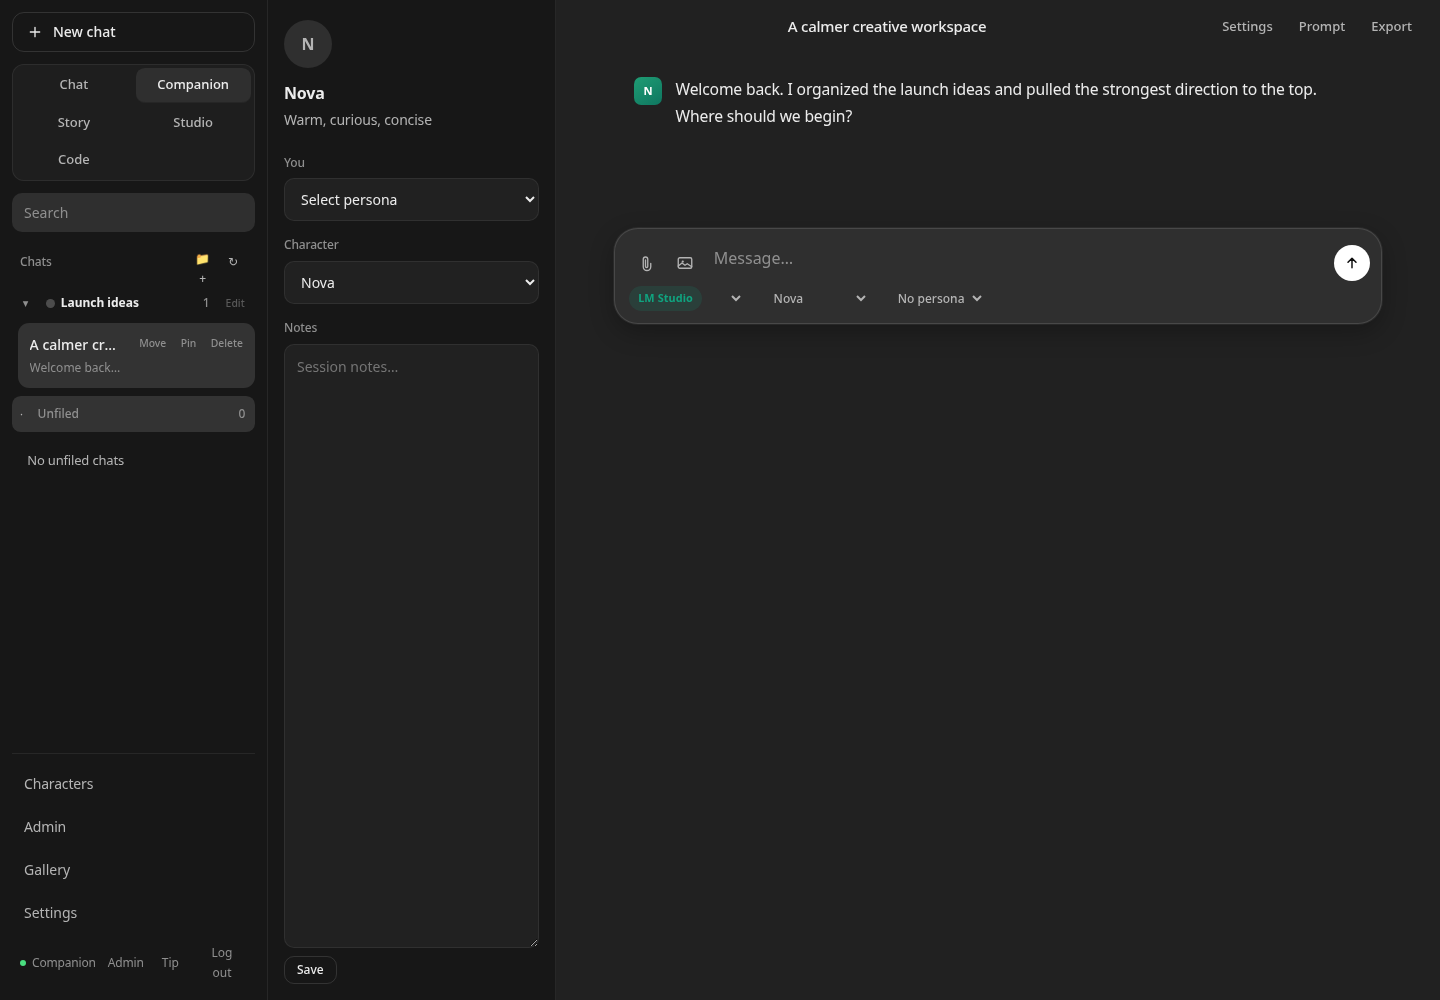Open Admin in the sidebar menu
This screenshot has width=1440, height=1000.
[133, 827]
